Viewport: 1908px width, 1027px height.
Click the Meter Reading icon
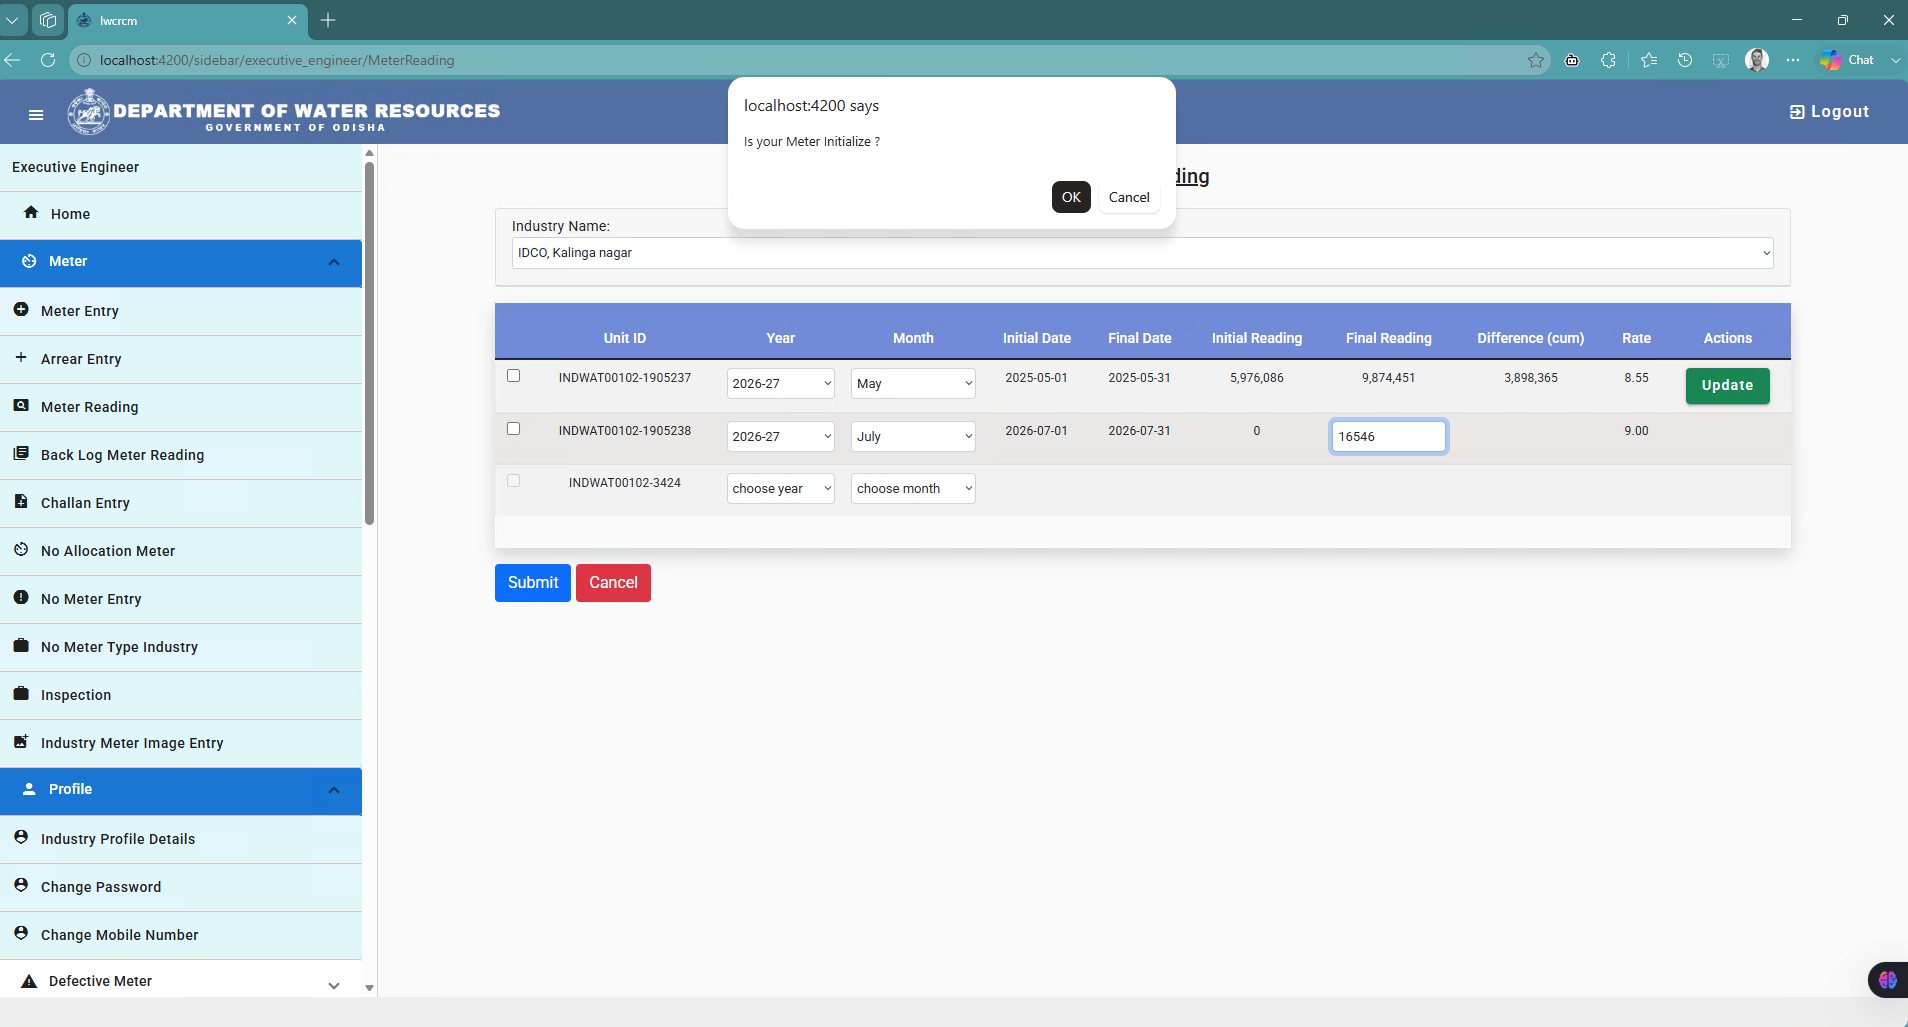[21, 405]
